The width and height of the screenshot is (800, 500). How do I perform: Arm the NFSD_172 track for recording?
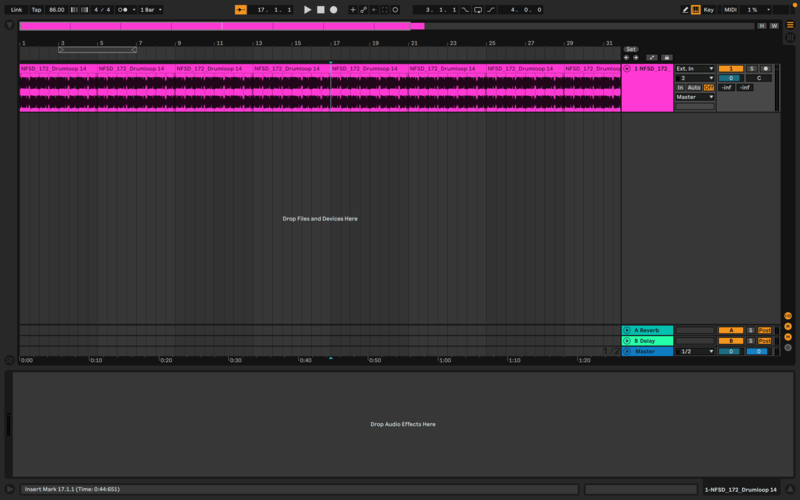point(765,68)
